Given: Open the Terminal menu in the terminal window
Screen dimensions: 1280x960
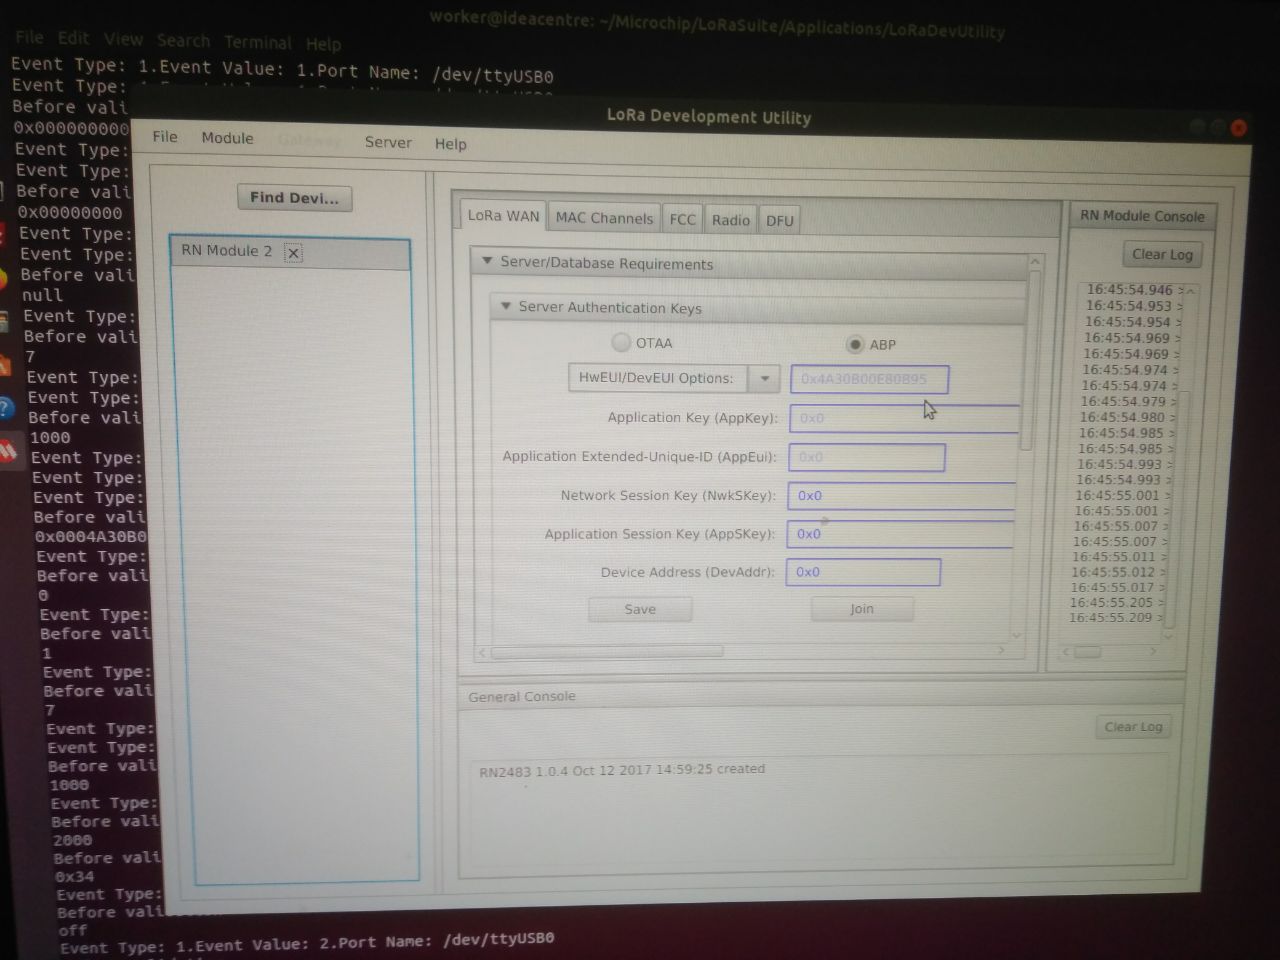Looking at the screenshot, I should [257, 42].
